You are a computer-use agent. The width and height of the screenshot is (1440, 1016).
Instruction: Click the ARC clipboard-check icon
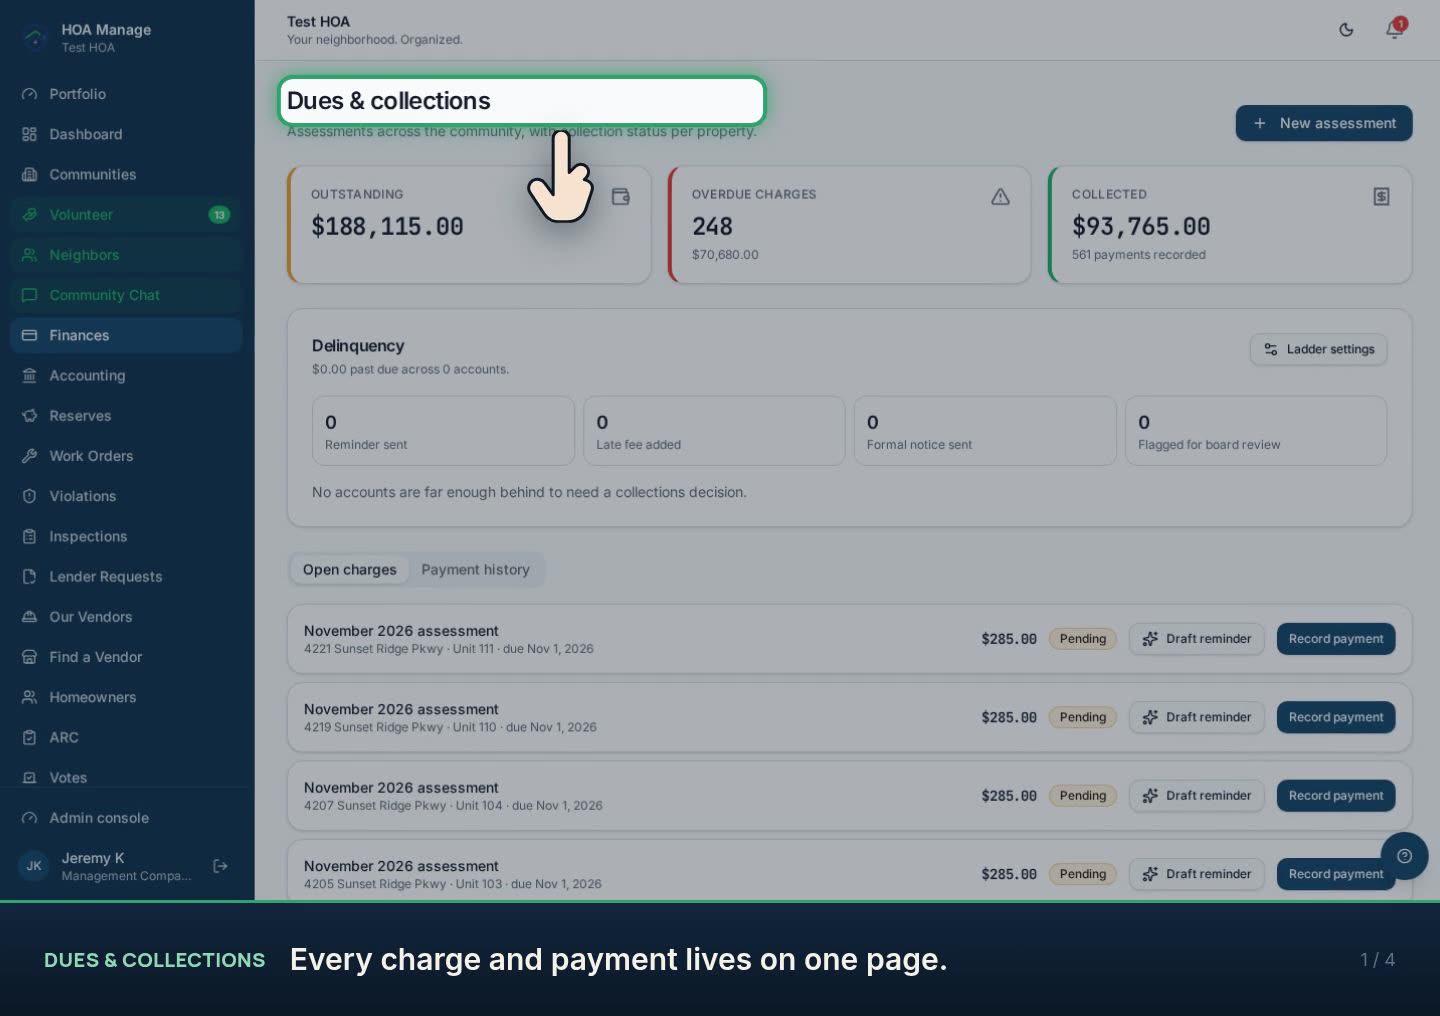click(x=29, y=737)
